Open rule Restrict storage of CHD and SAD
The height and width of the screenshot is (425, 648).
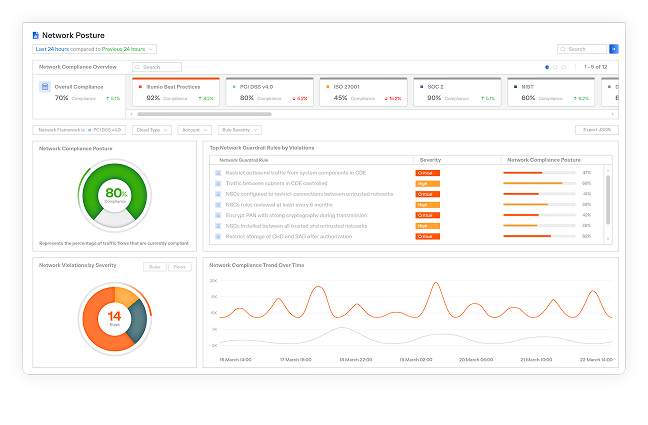tap(289, 237)
